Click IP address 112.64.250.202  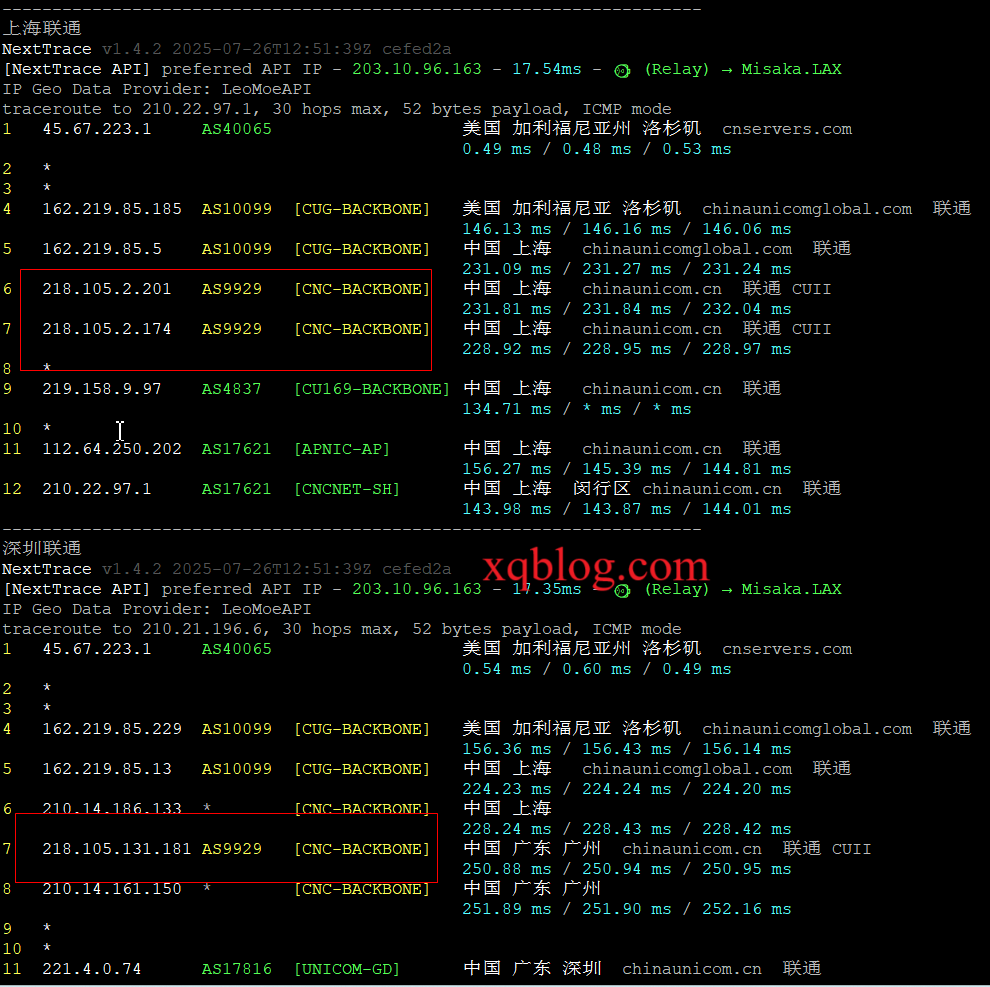pos(111,449)
